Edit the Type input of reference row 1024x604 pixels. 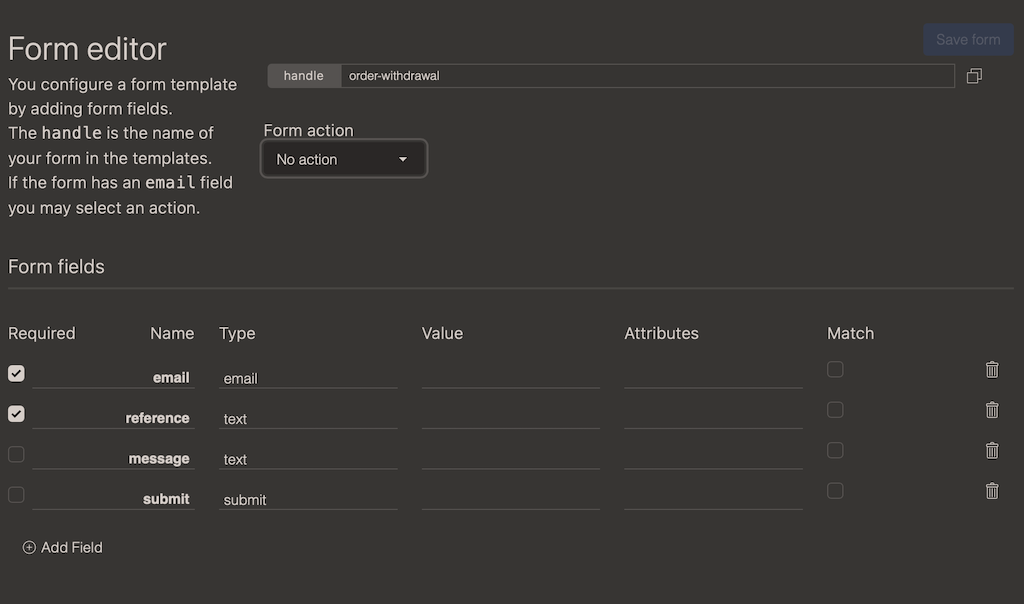click(x=308, y=419)
